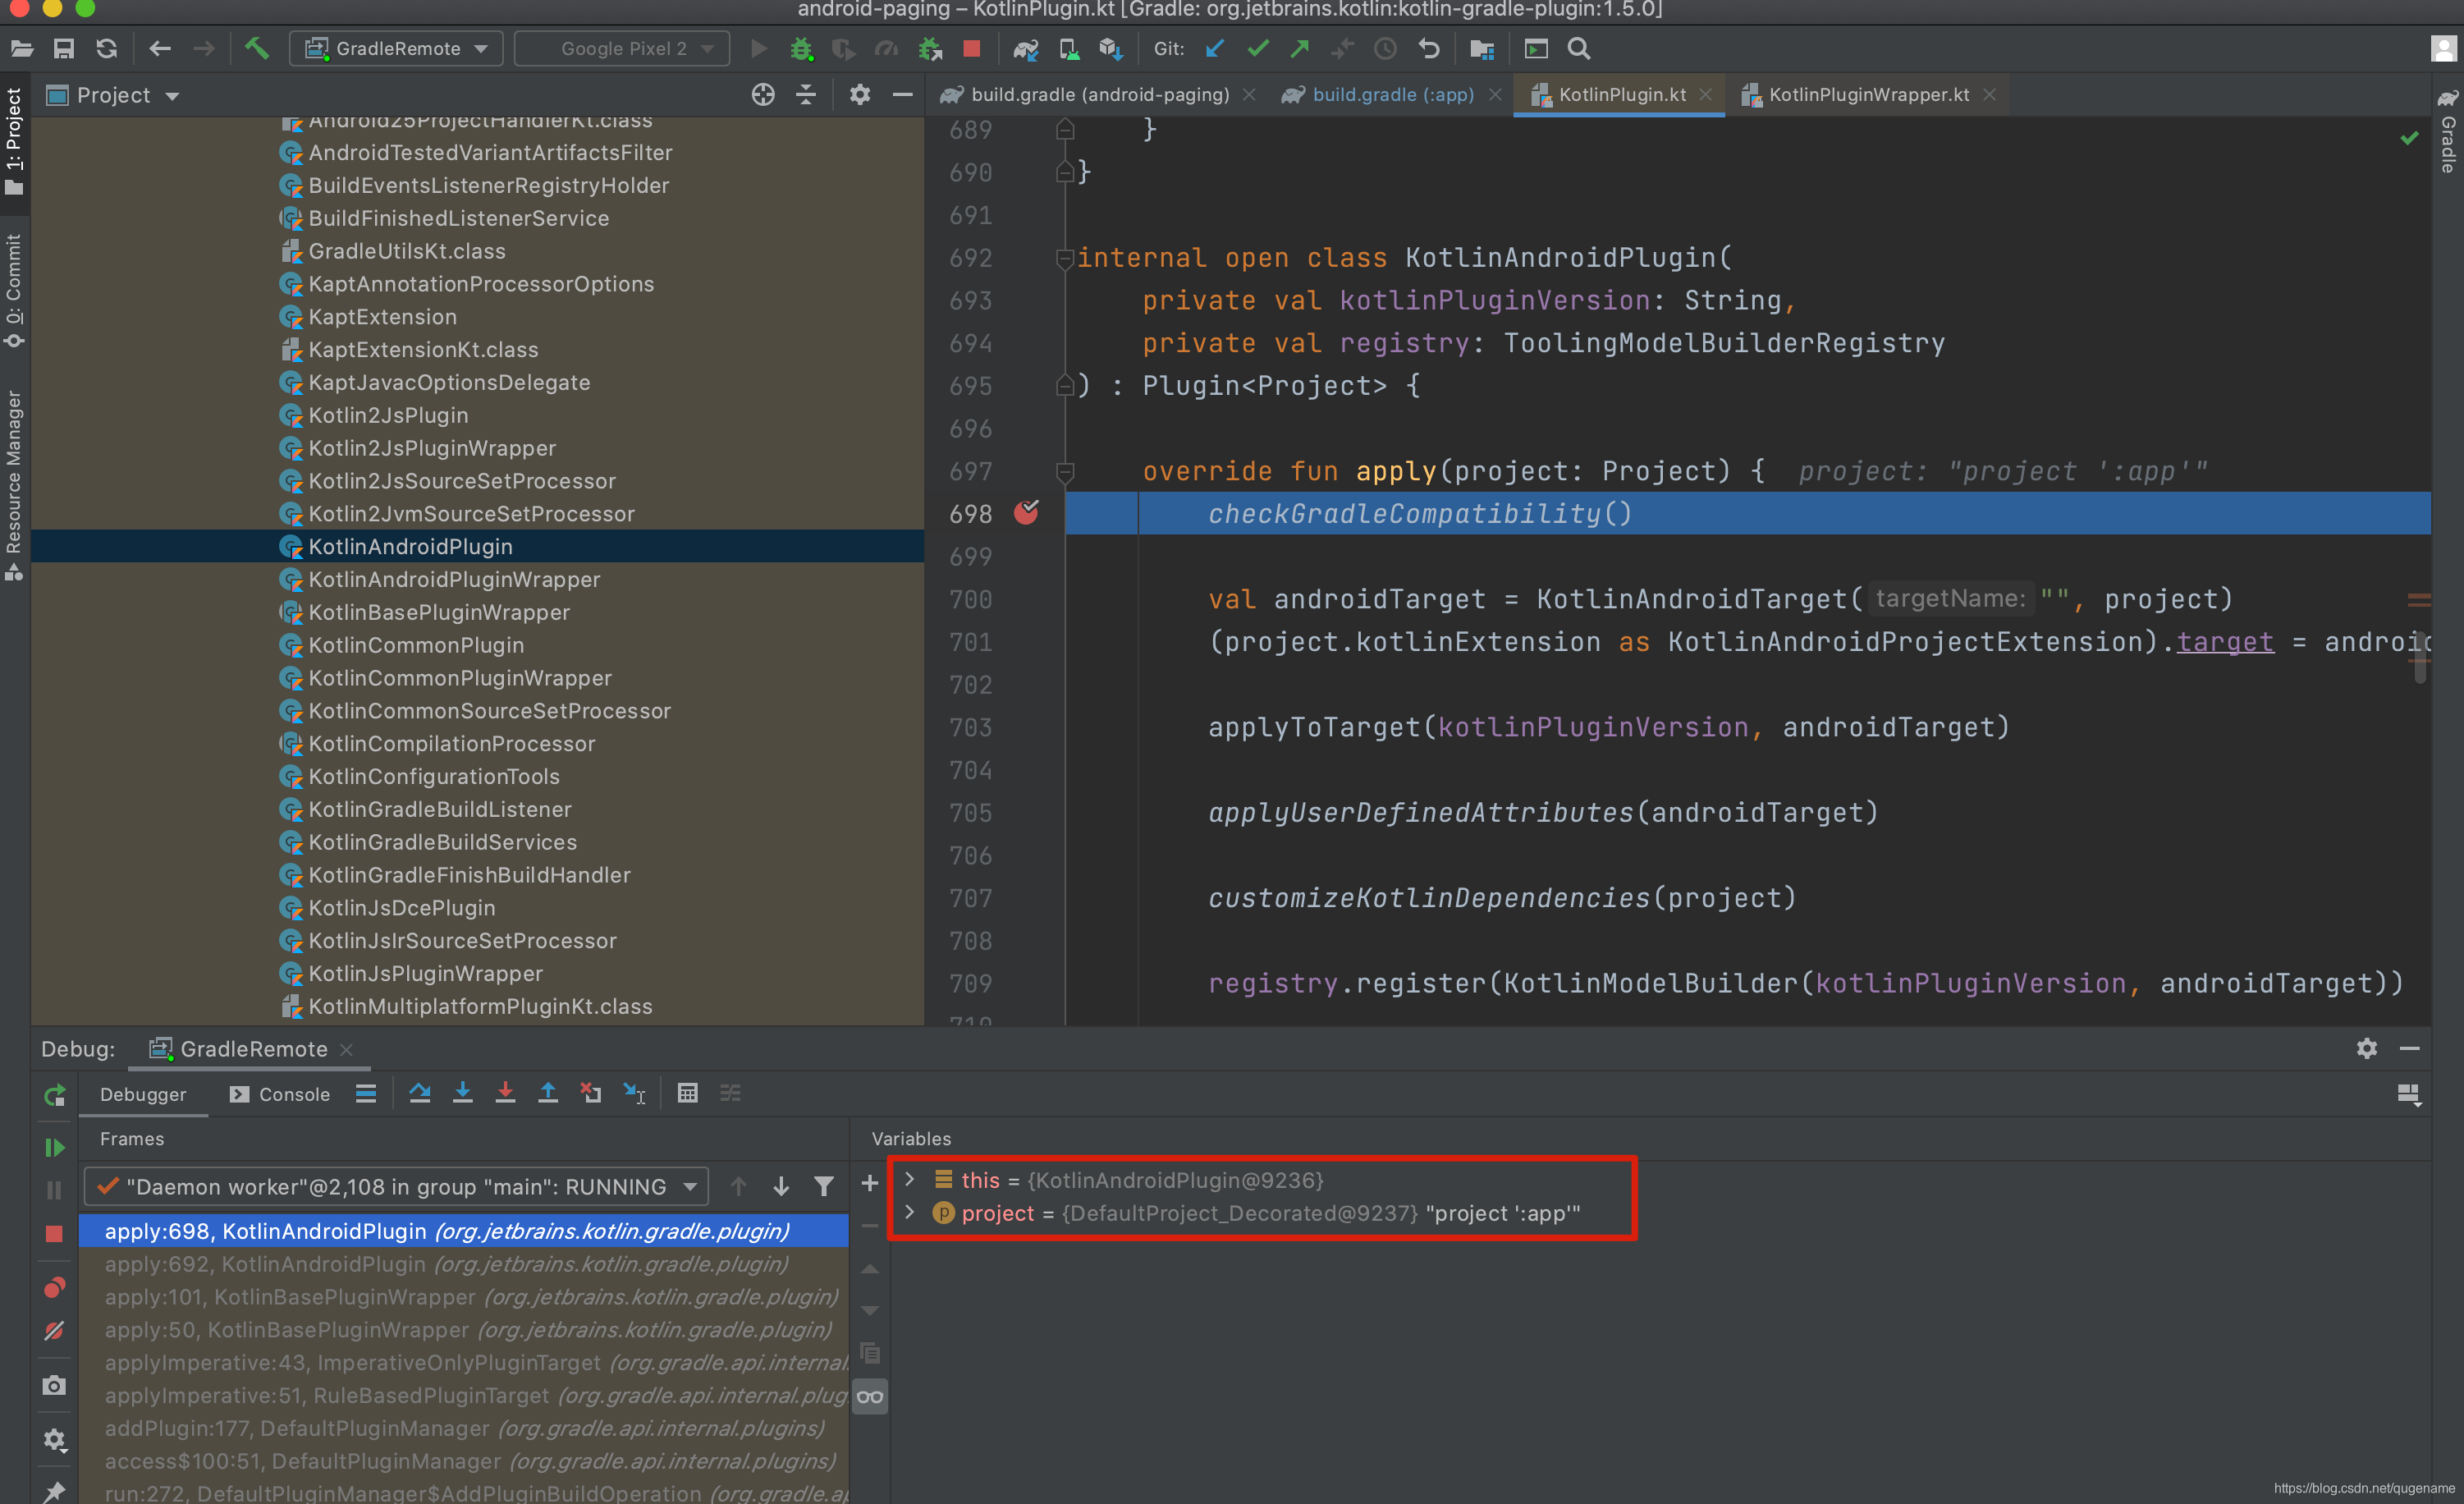The height and width of the screenshot is (1504, 2464).
Task: Open evaluate expression calculator icon
Action: pos(688,1094)
